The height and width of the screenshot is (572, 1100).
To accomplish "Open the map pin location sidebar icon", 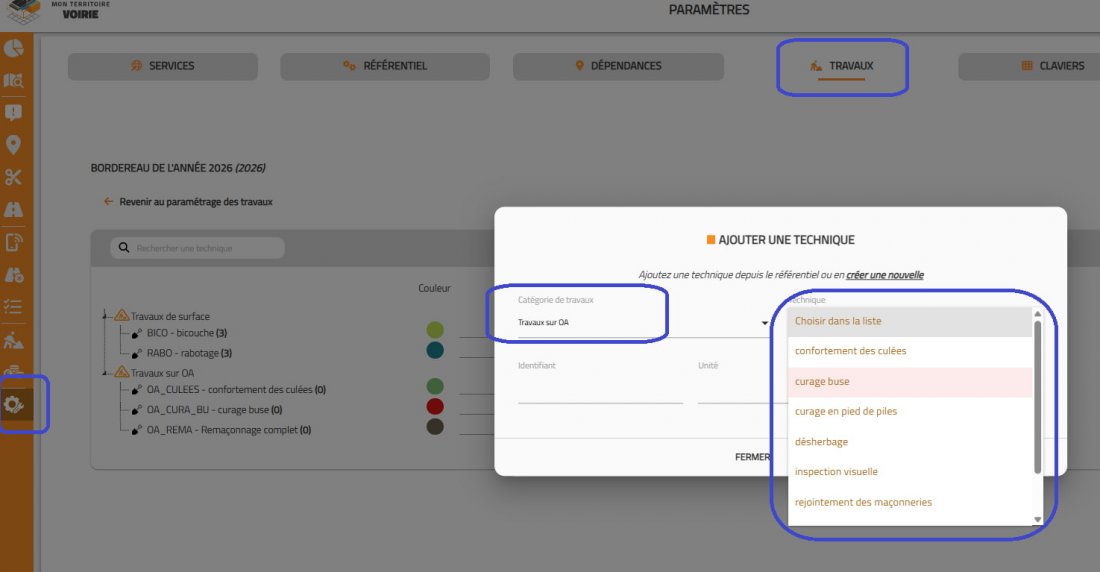I will [x=14, y=145].
